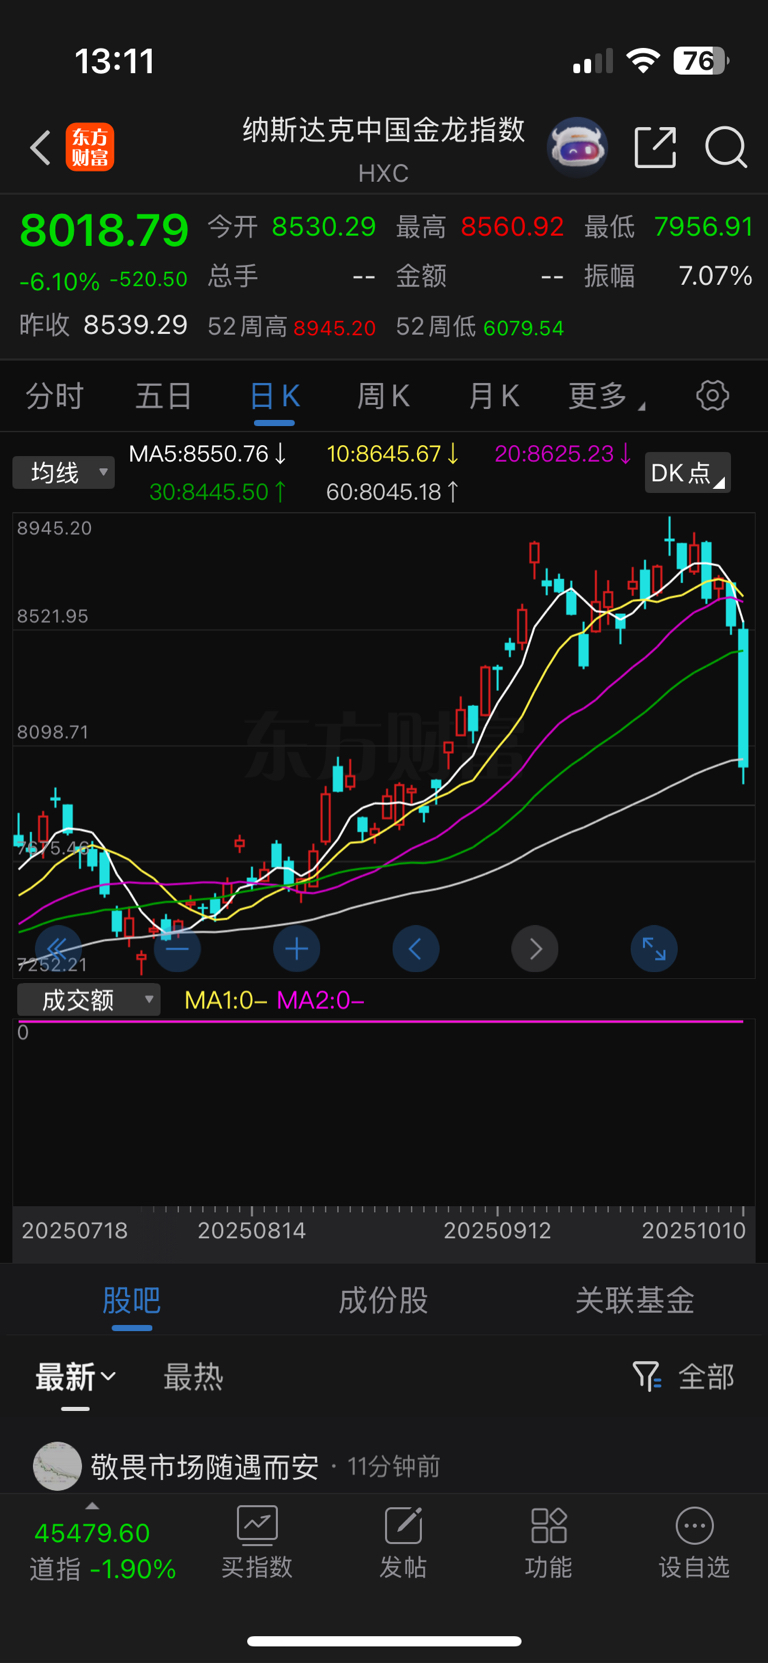This screenshot has height=1663, width=768.
Task: Tap the 买指数 chart icon
Action: point(257,1526)
